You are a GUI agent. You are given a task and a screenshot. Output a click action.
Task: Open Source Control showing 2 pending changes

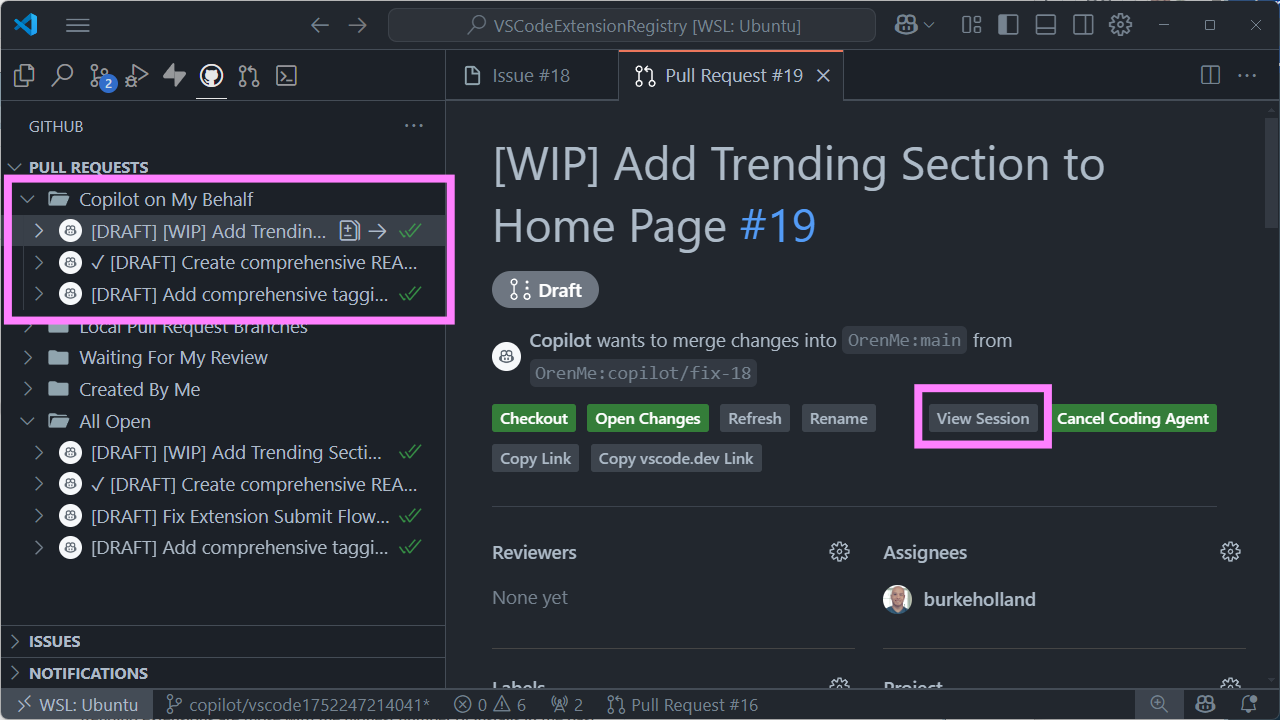(x=99, y=75)
